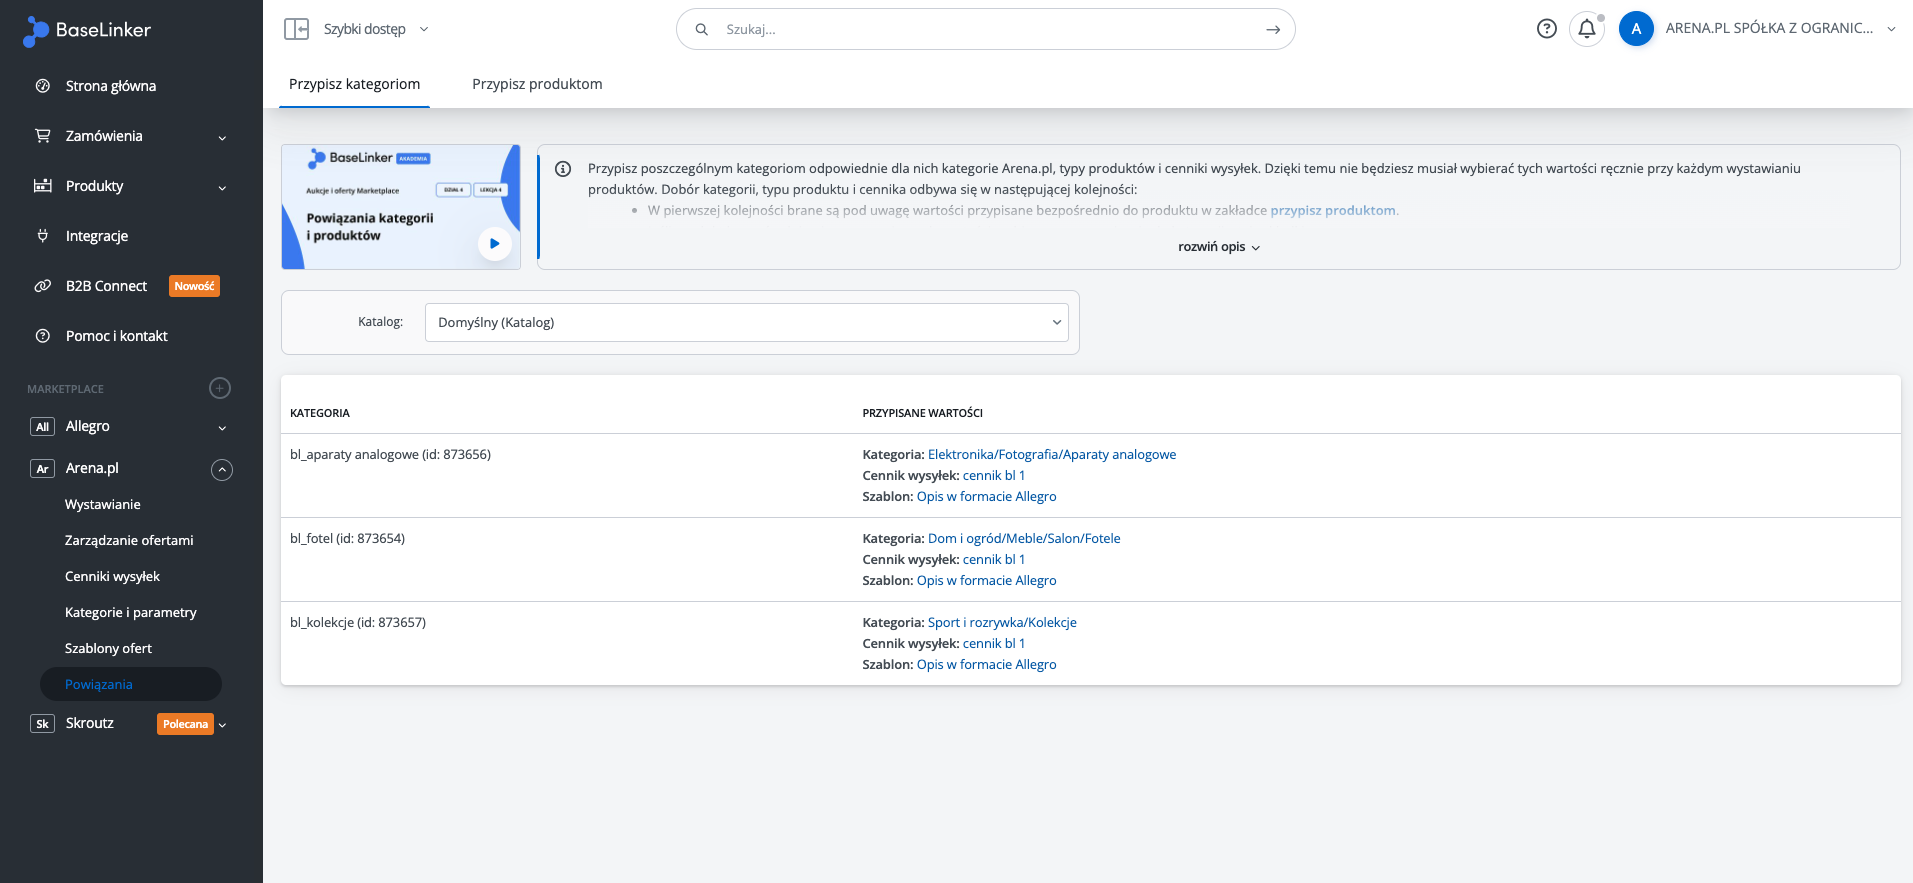This screenshot has height=883, width=1913.
Task: Click the Polecana badge next to Skroutz
Action: pos(185,724)
